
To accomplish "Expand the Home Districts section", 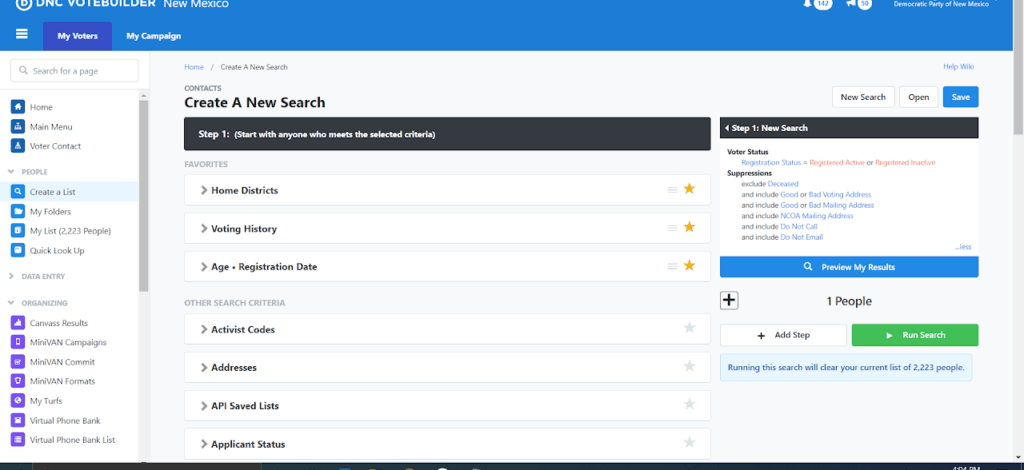I will tap(244, 190).
